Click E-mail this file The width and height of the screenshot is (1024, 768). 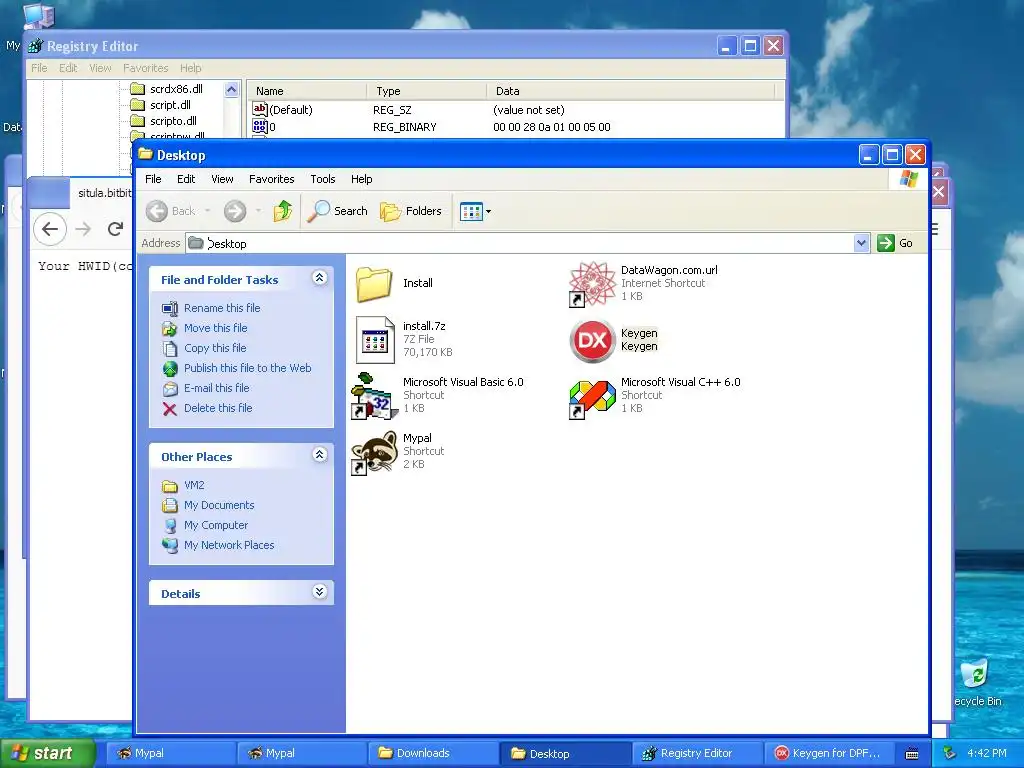click(x=216, y=388)
